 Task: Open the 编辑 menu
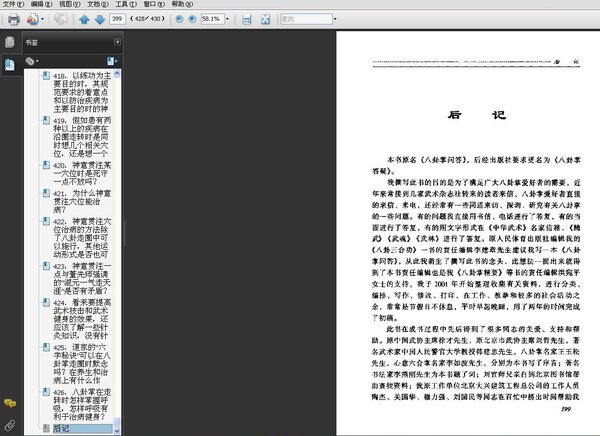41,4
